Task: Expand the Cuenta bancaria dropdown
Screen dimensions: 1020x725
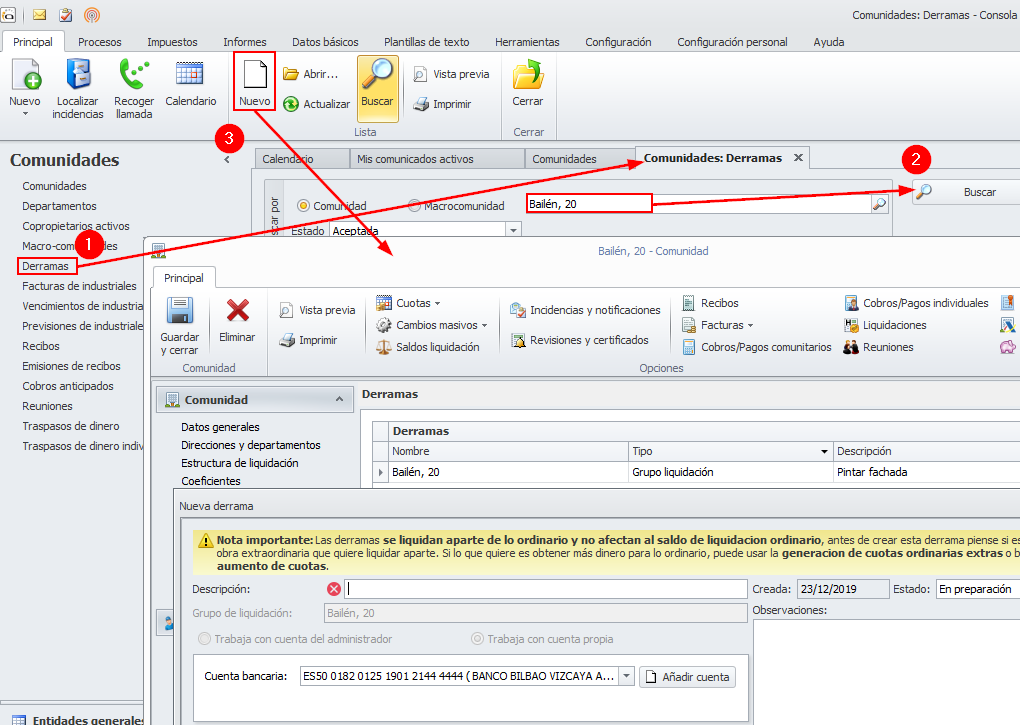Action: click(627, 677)
